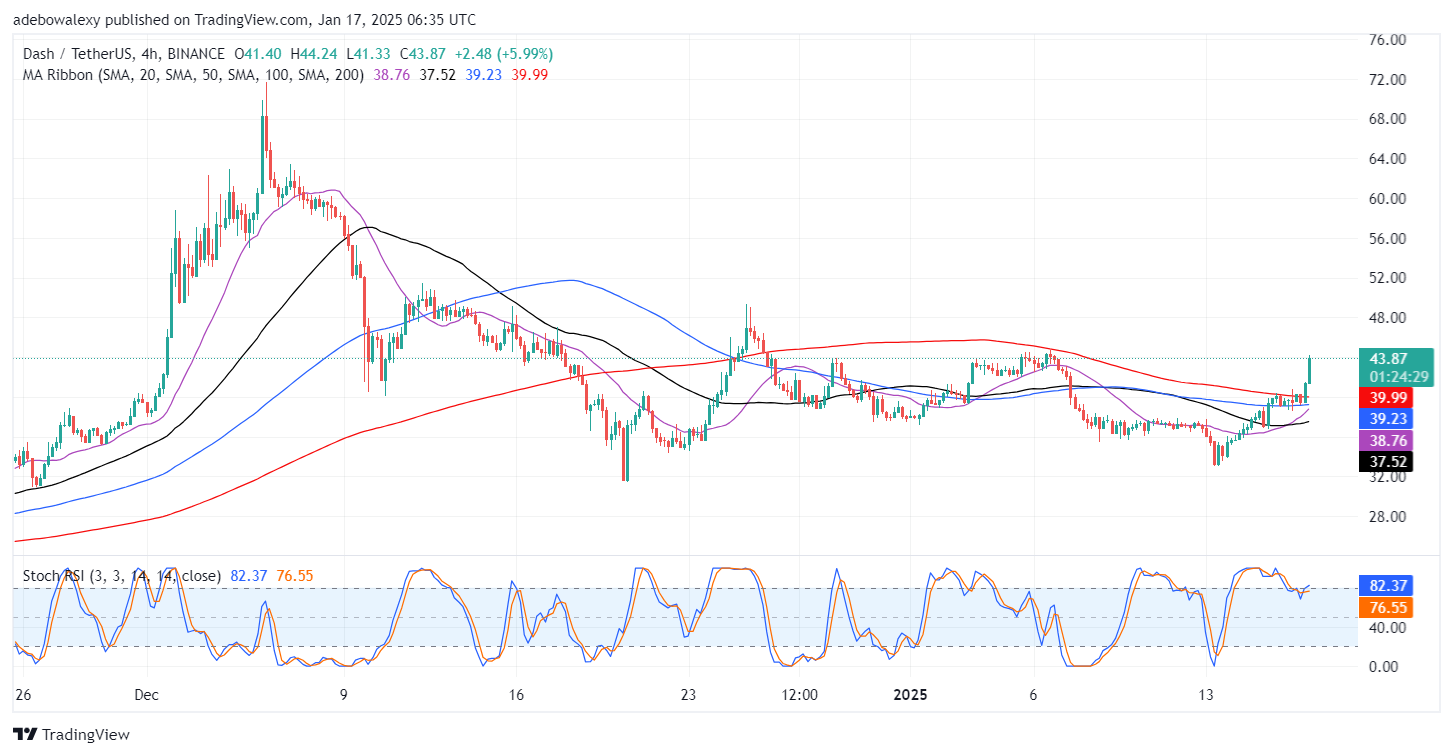Click the published-on TradingView.com header text
This screenshot has width=1453, height=756.
(x=244, y=20)
